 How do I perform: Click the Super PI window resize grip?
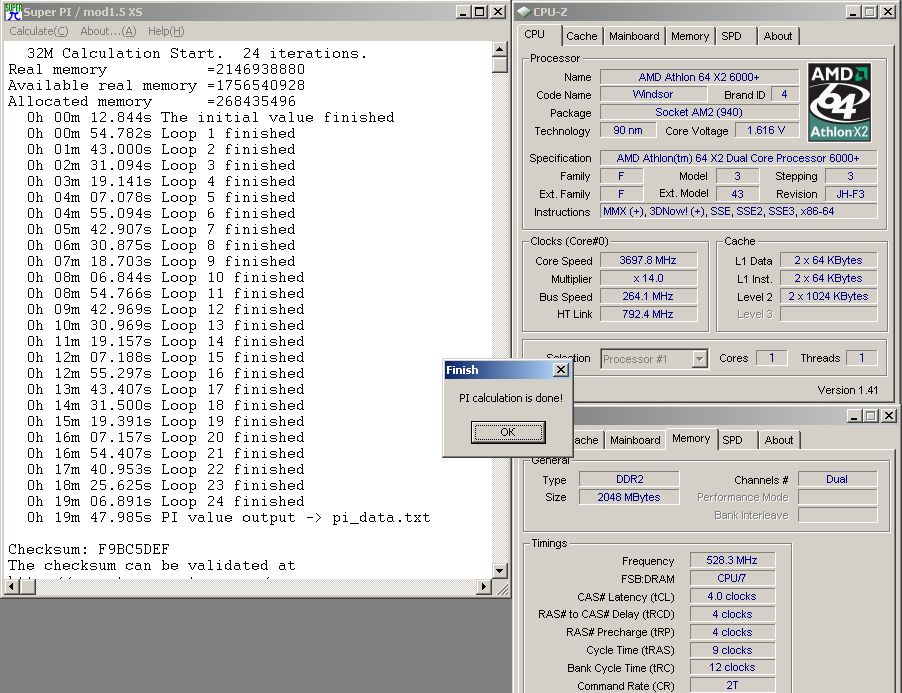pos(502,588)
